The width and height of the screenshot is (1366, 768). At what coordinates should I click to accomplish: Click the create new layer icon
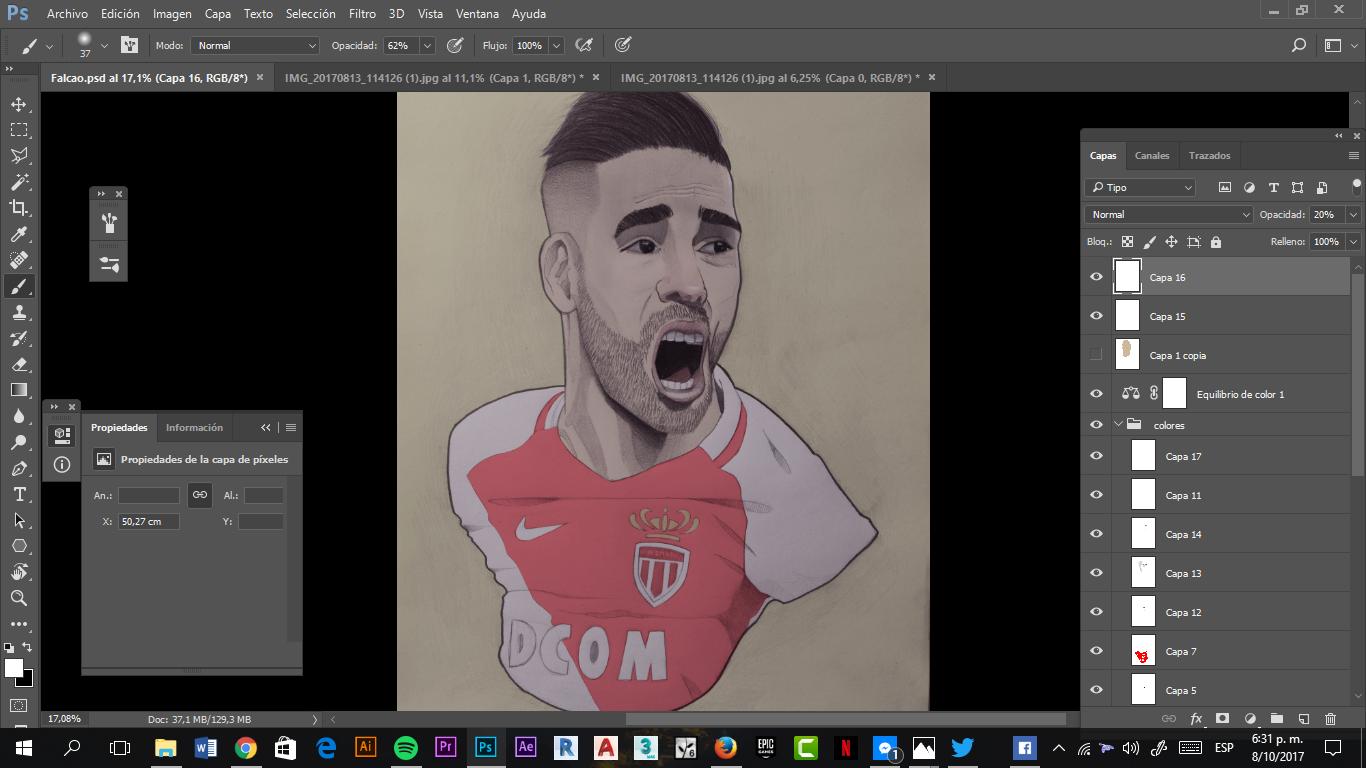[1303, 718]
